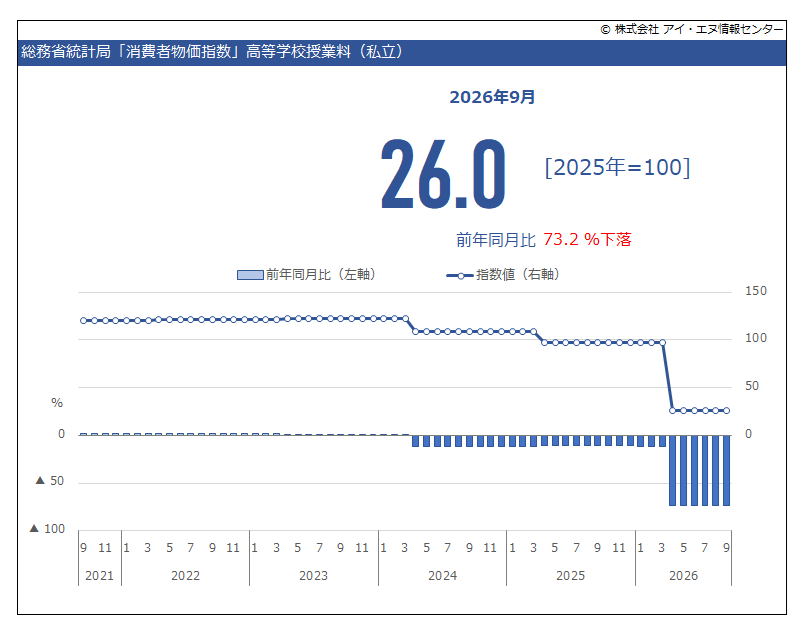Image resolution: width=804 pixels, height=635 pixels.
Task: Click the bar legend swatch for 前年同月比（左軸）
Action: coord(250,275)
